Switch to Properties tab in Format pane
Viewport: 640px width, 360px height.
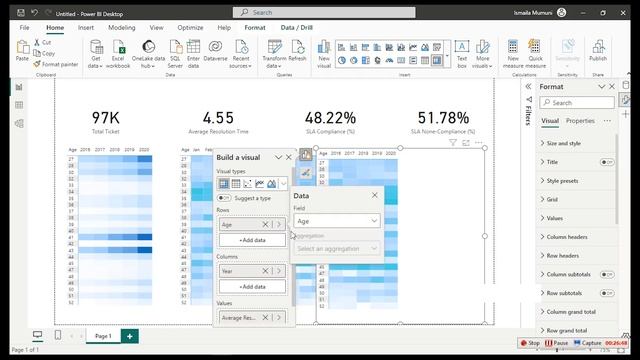(580, 121)
